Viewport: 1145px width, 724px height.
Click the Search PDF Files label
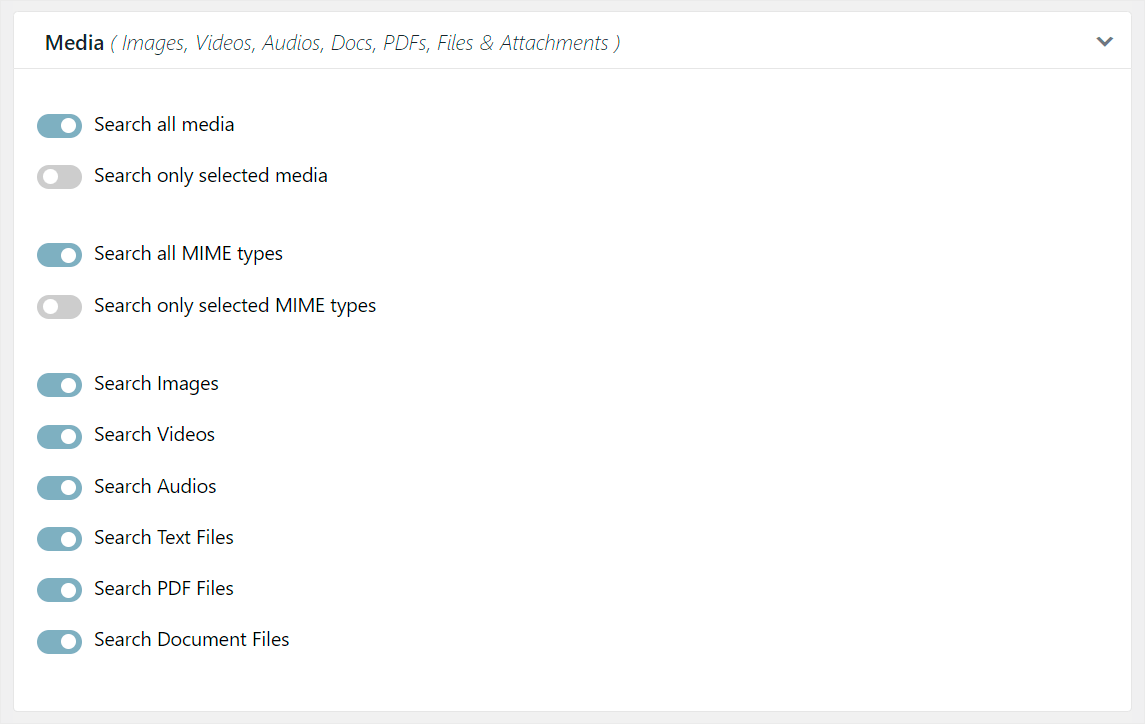[x=163, y=588]
